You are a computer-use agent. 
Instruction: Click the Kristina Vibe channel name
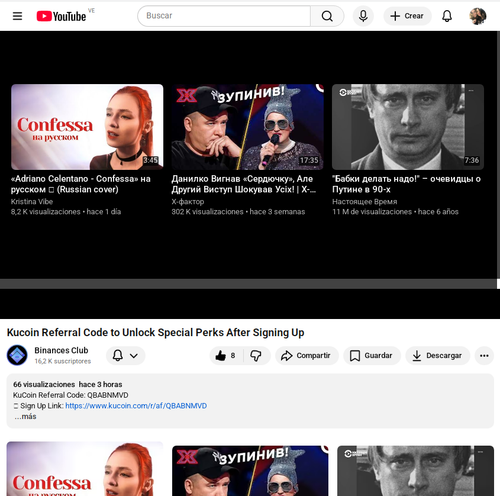coord(32,202)
